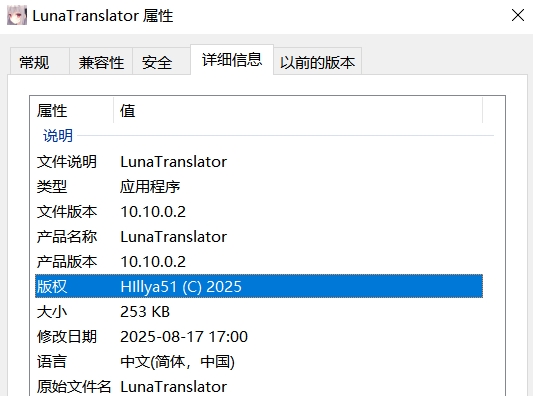Screen dimensions: 533x396
Task: Select the 修改日期 row
Action: [259, 337]
